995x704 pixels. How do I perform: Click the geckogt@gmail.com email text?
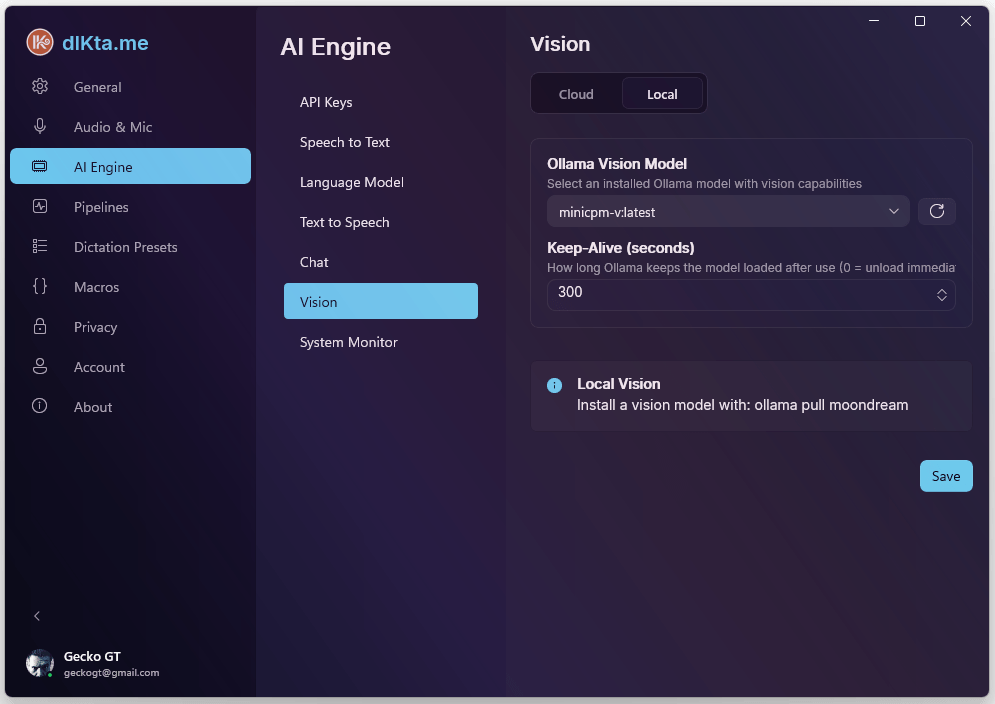pos(112,672)
